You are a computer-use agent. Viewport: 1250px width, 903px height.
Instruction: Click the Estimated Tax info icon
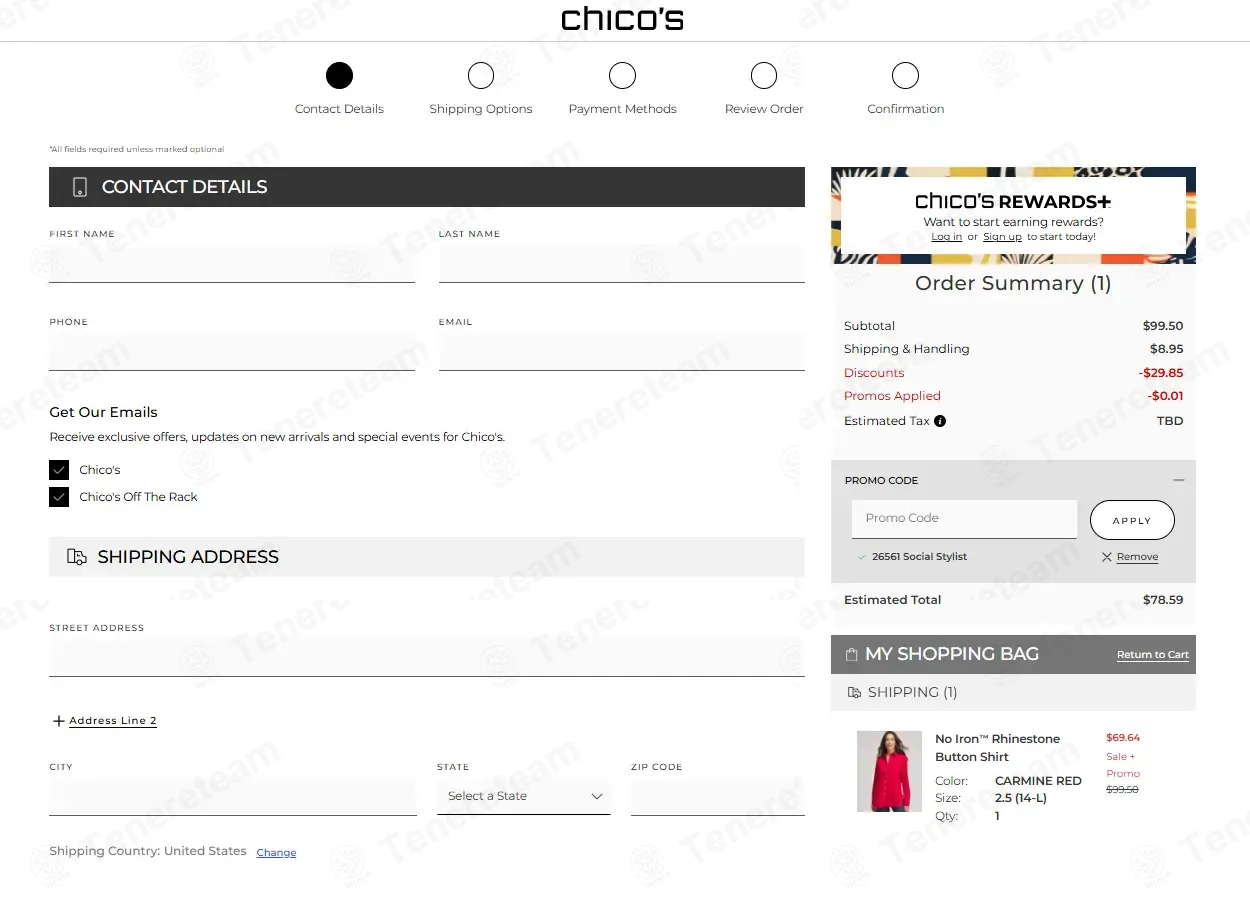point(940,421)
